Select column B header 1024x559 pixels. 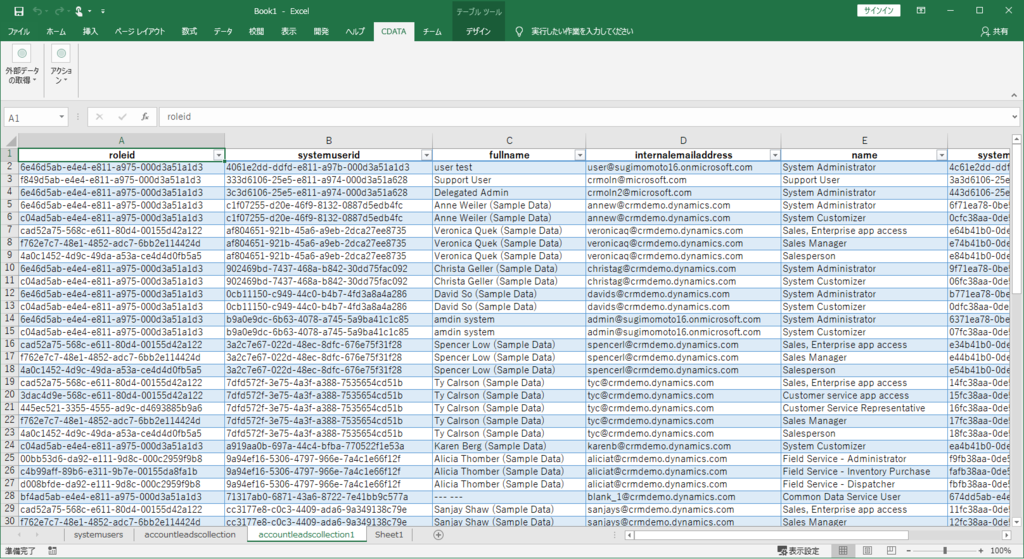[328, 140]
